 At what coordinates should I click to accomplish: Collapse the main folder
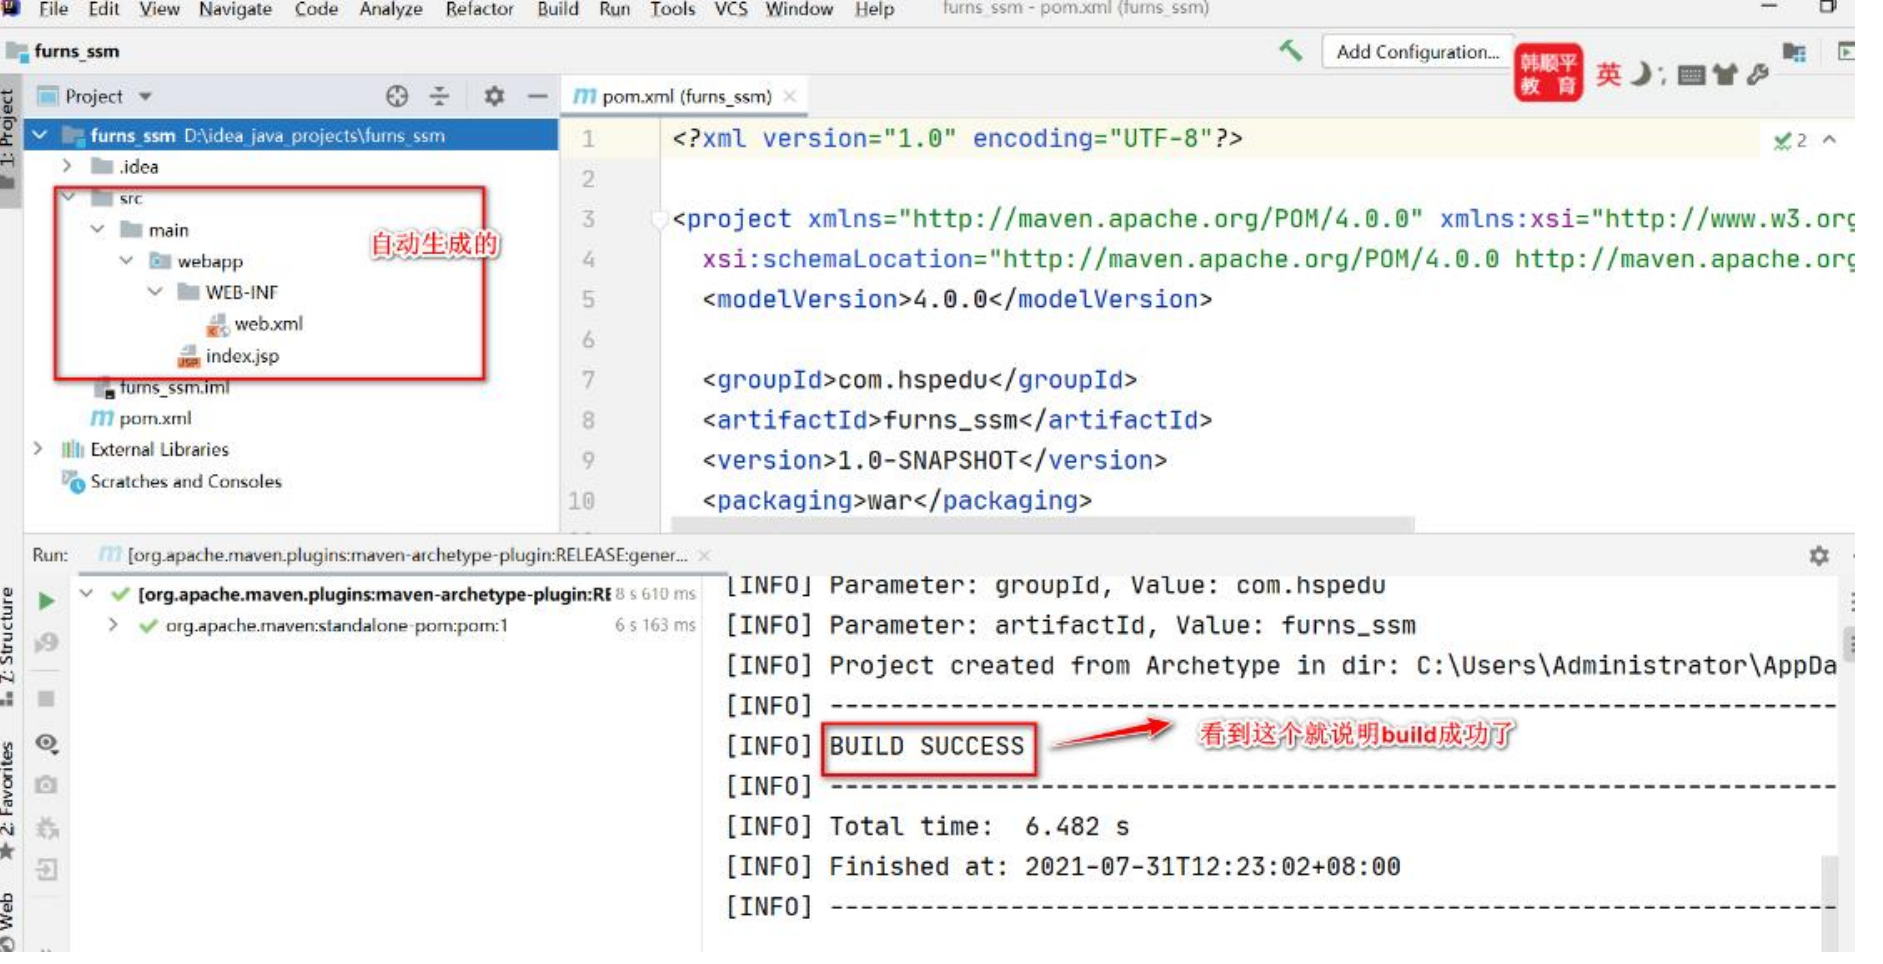(x=97, y=229)
